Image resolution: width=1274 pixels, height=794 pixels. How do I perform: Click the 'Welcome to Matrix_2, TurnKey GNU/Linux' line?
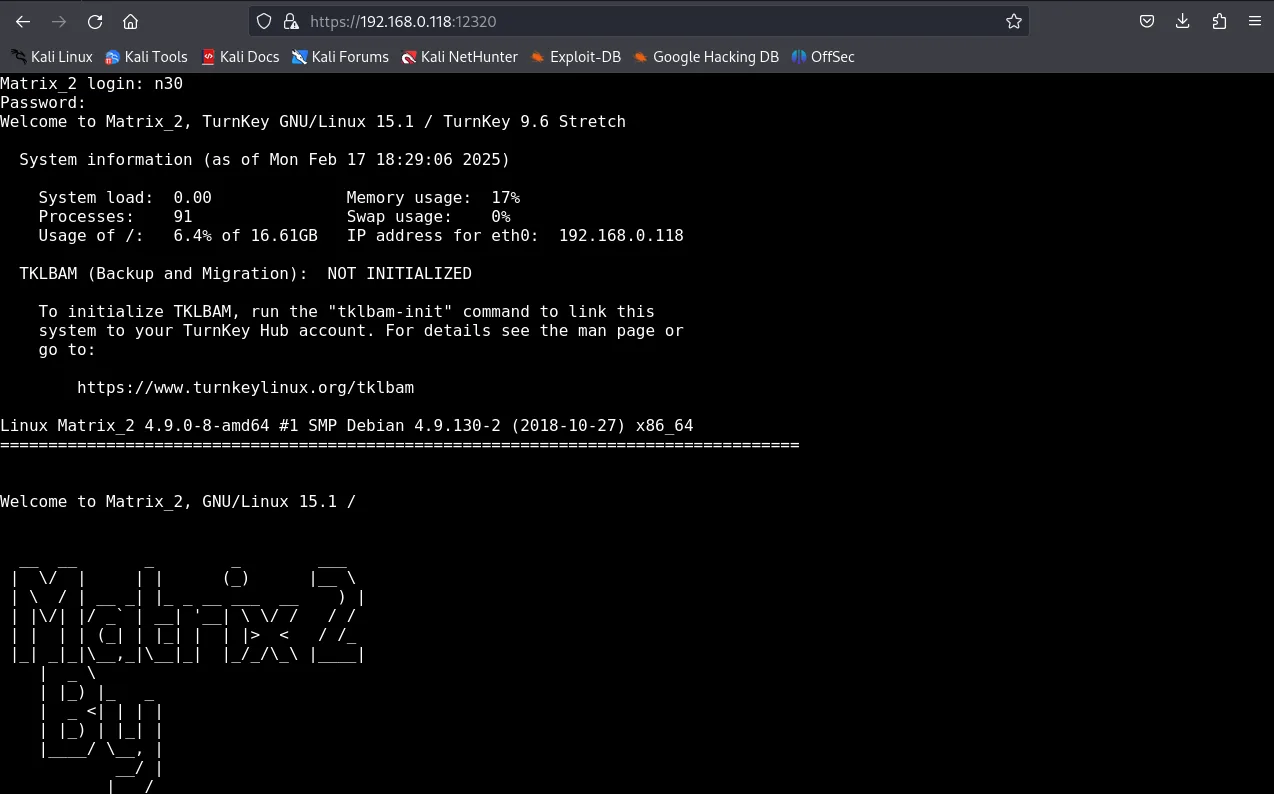313,122
